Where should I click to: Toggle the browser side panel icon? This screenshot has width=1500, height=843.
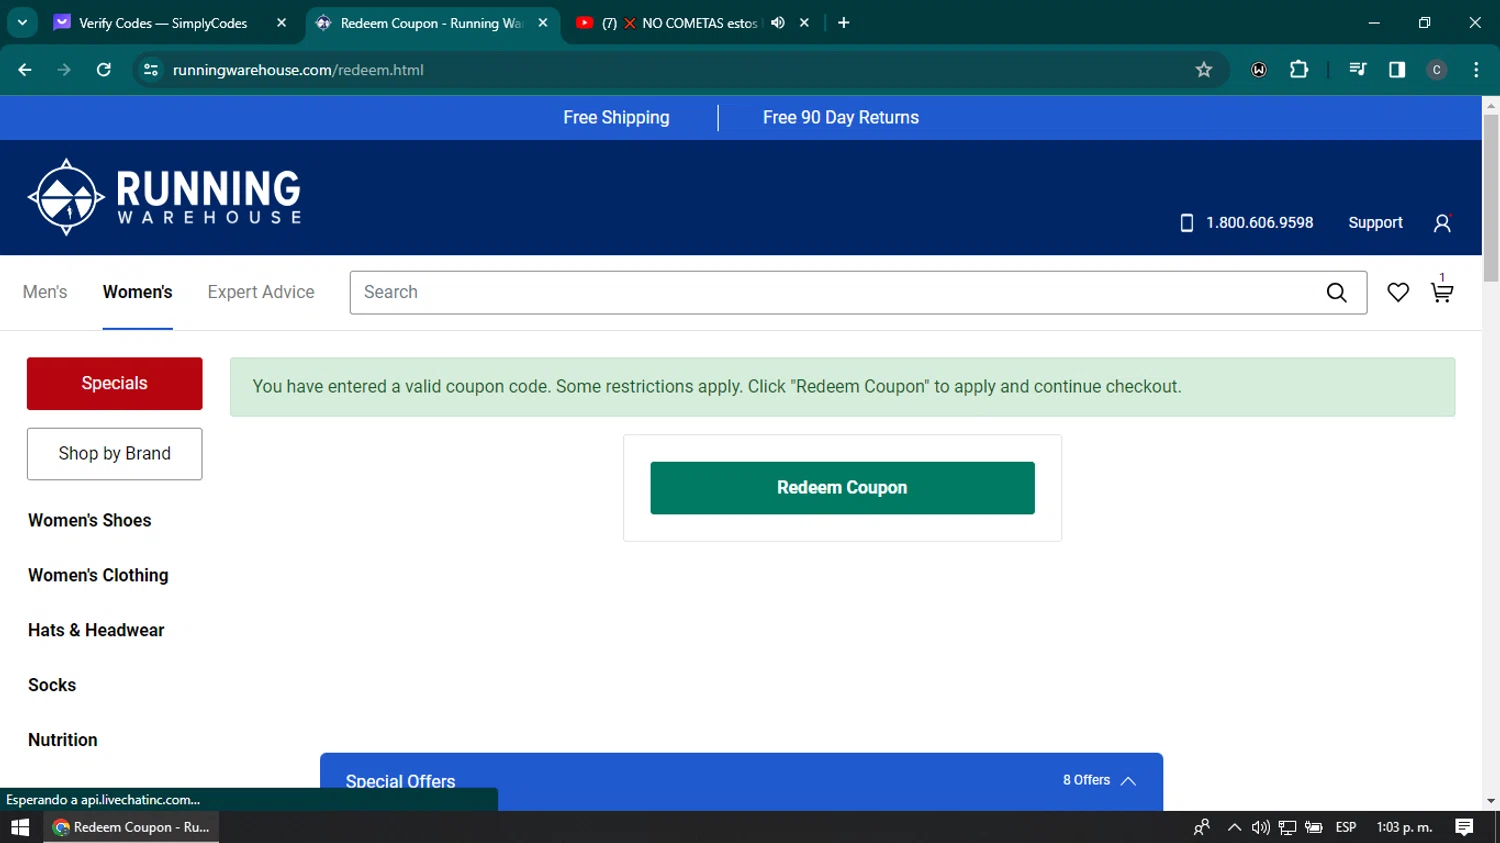[1397, 70]
